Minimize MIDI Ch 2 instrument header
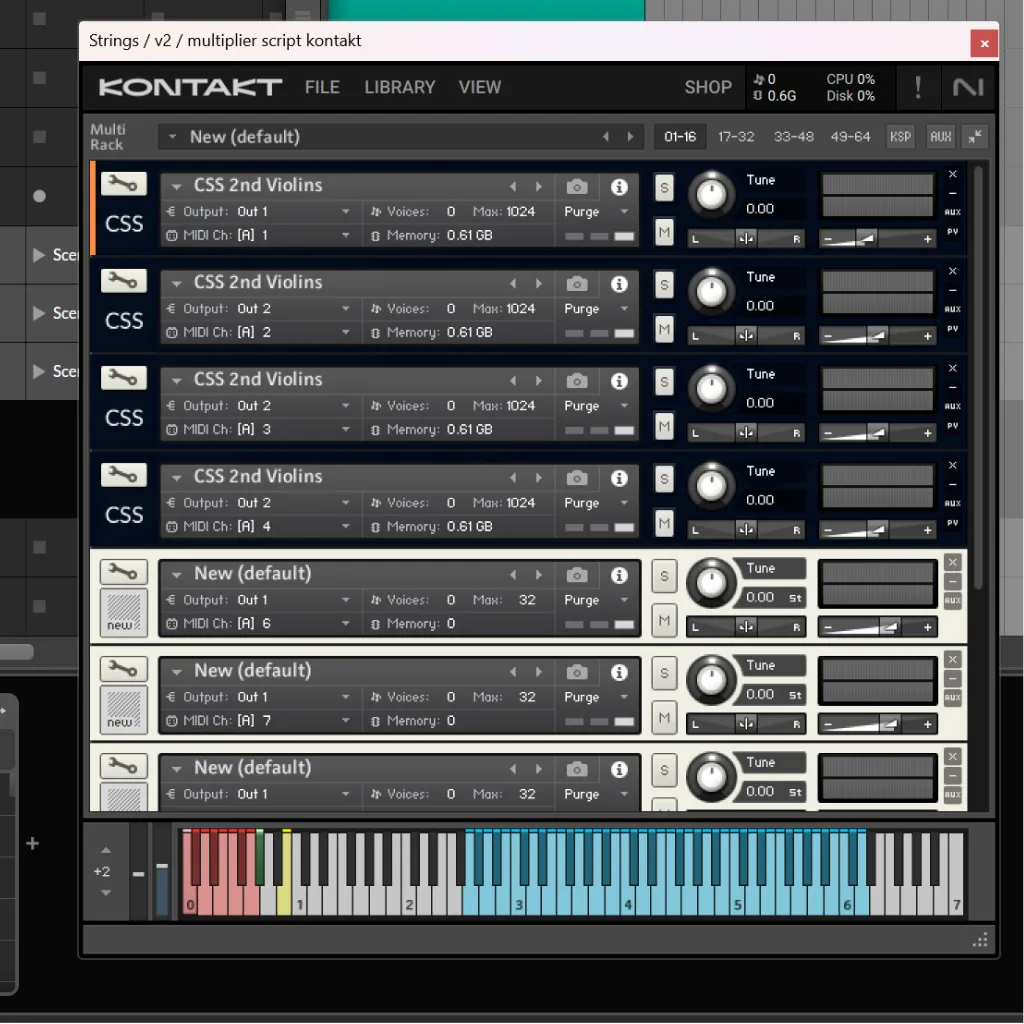This screenshot has height=1024, width=1024. click(953, 290)
